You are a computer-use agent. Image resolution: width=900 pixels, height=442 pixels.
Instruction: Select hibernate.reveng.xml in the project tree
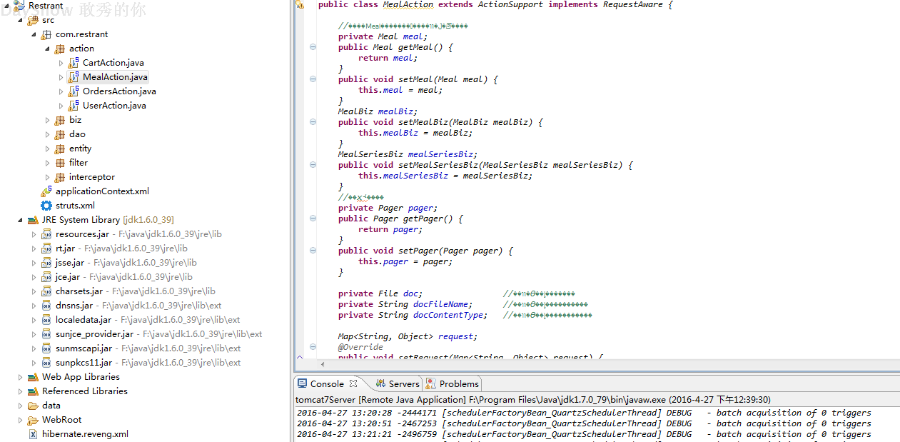coord(85,434)
